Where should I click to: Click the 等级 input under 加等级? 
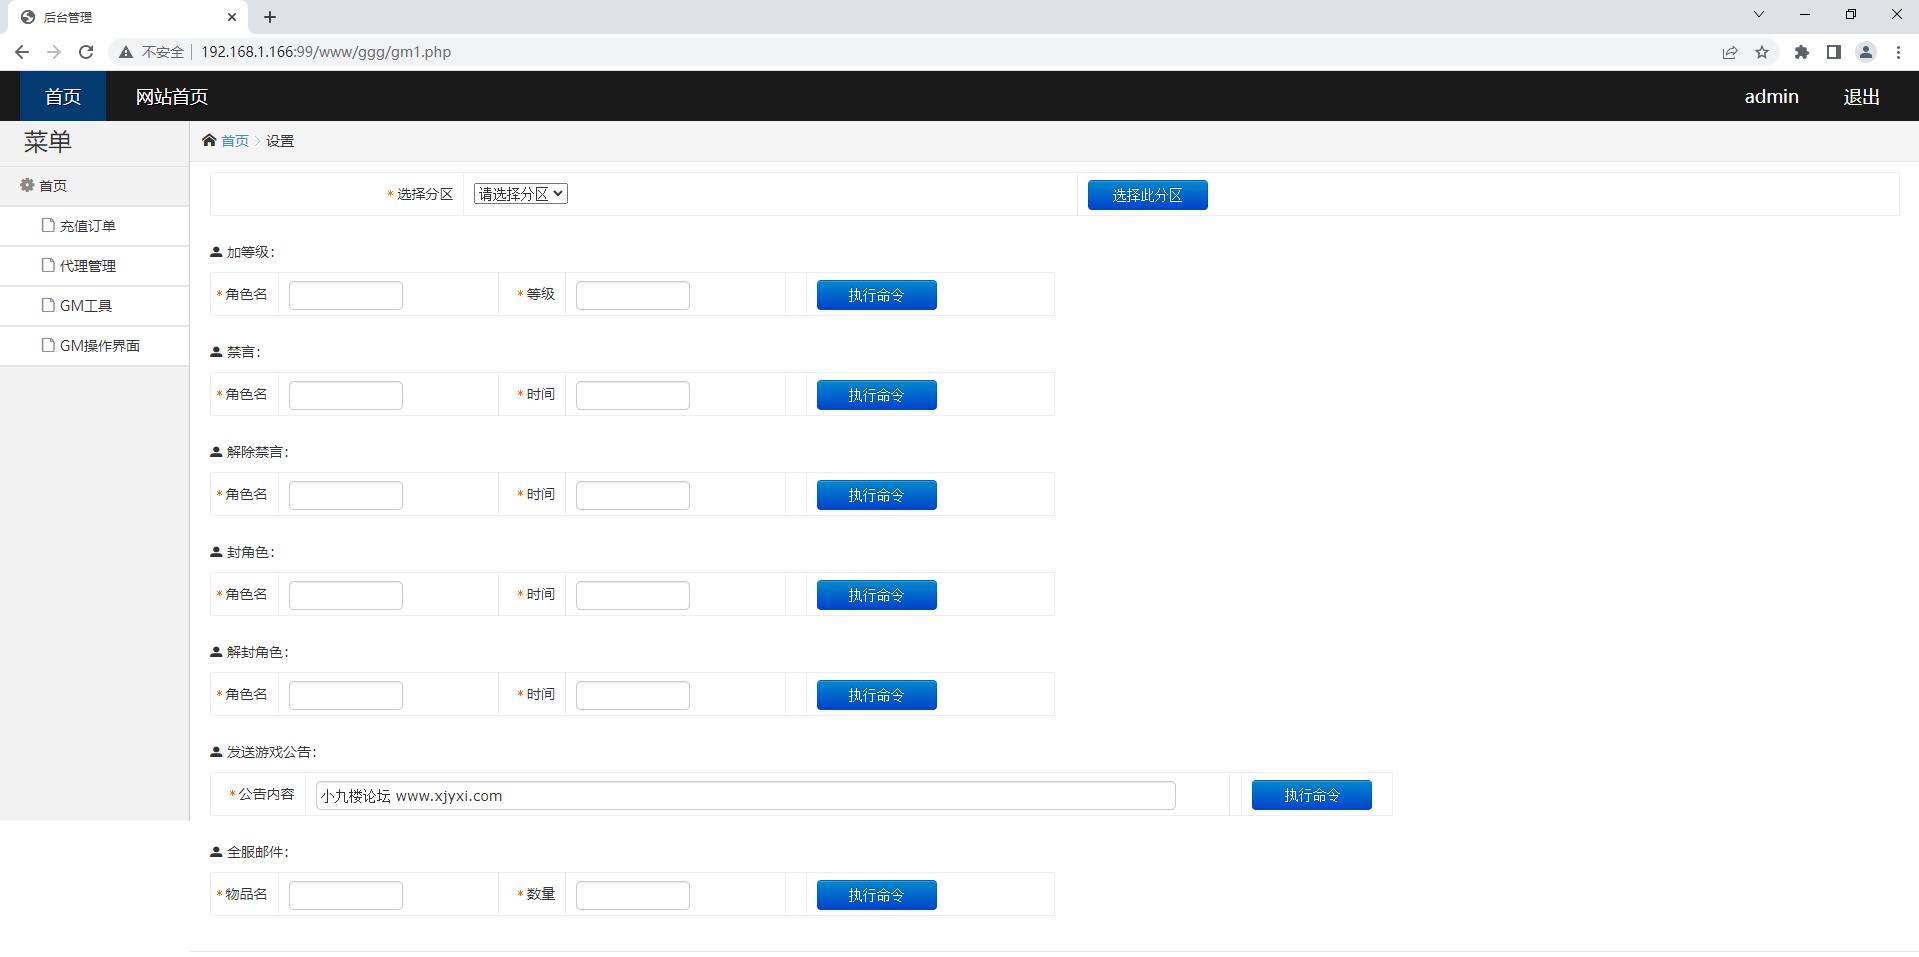pos(632,295)
